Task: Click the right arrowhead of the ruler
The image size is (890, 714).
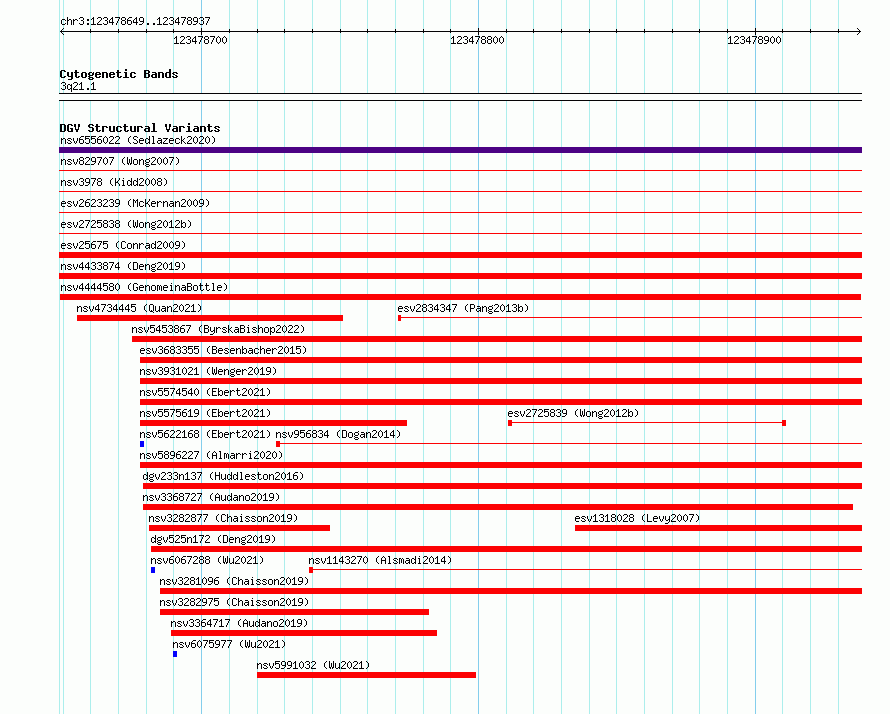Action: [859, 32]
